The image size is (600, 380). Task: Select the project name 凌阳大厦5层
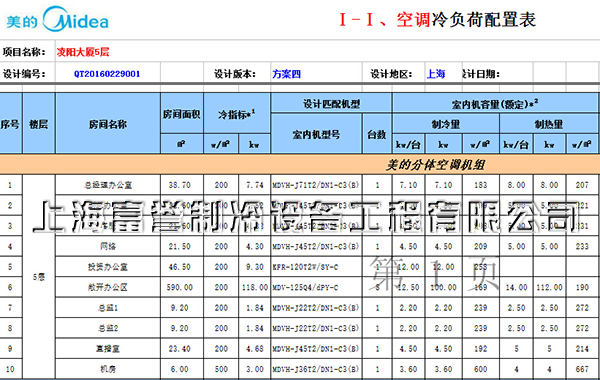click(83, 52)
